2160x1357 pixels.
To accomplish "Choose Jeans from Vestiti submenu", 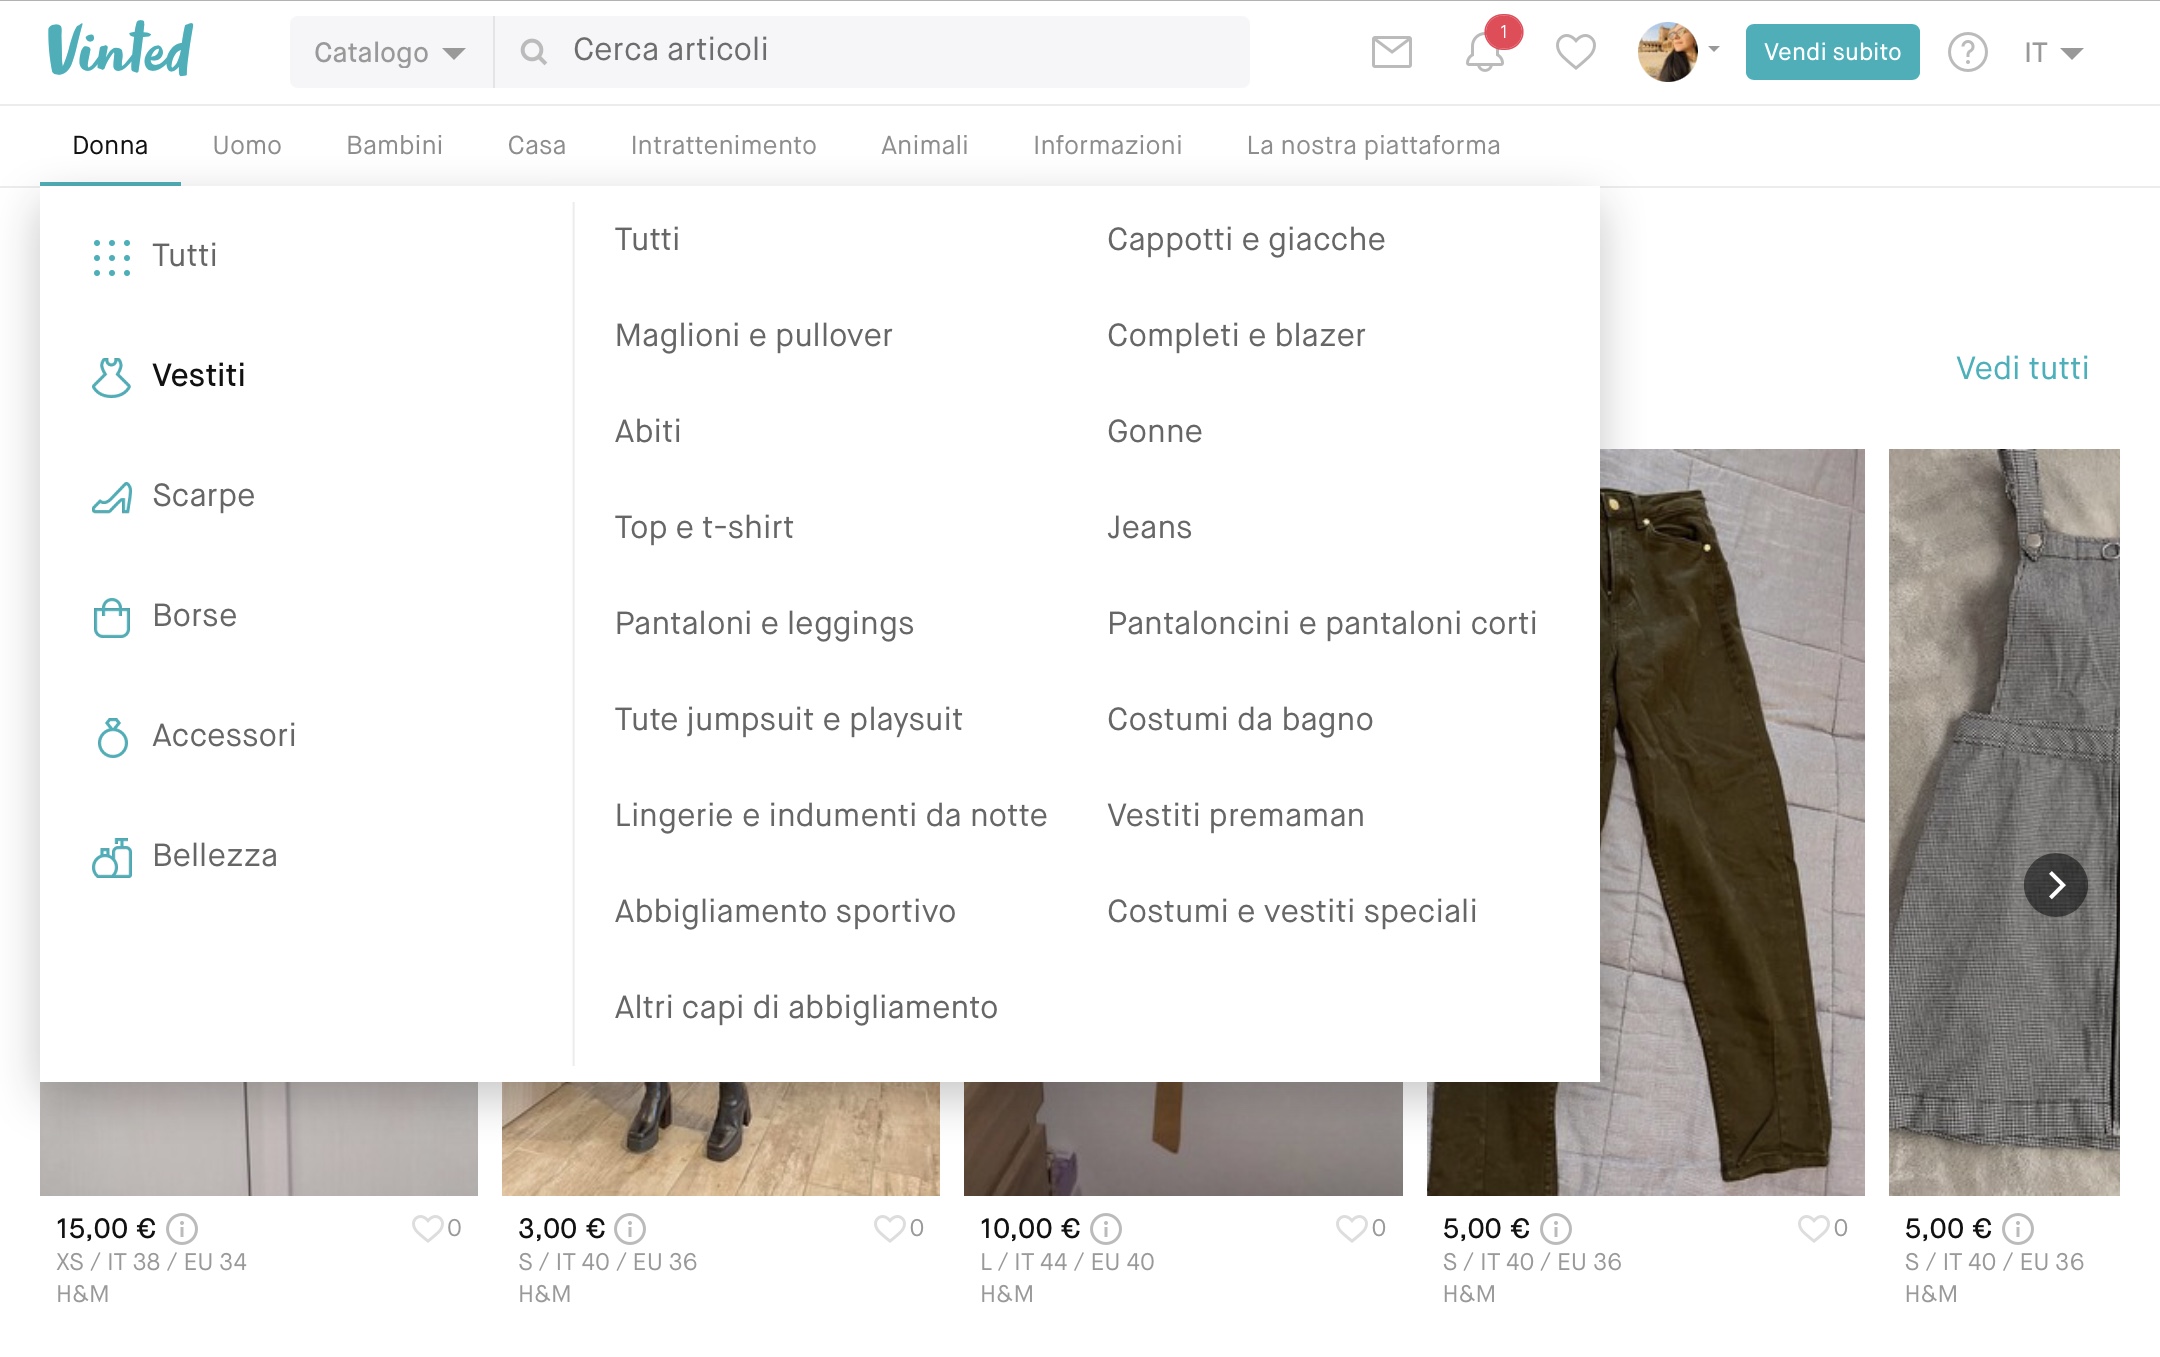I will pos(1149,527).
